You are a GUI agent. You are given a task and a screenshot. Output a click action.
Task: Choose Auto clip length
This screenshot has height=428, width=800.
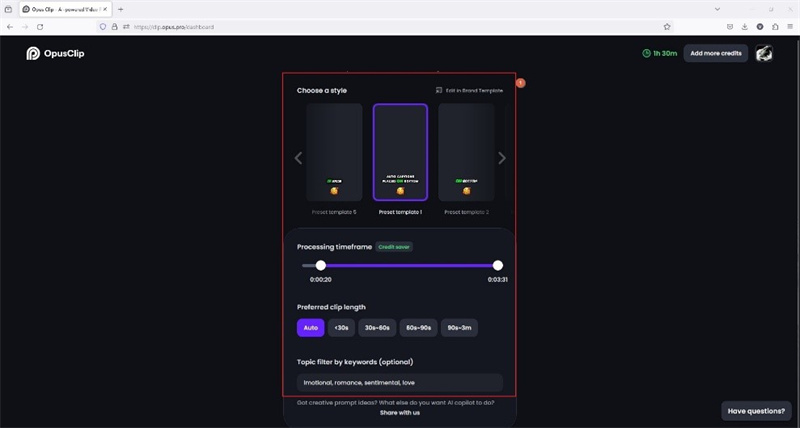(x=311, y=328)
